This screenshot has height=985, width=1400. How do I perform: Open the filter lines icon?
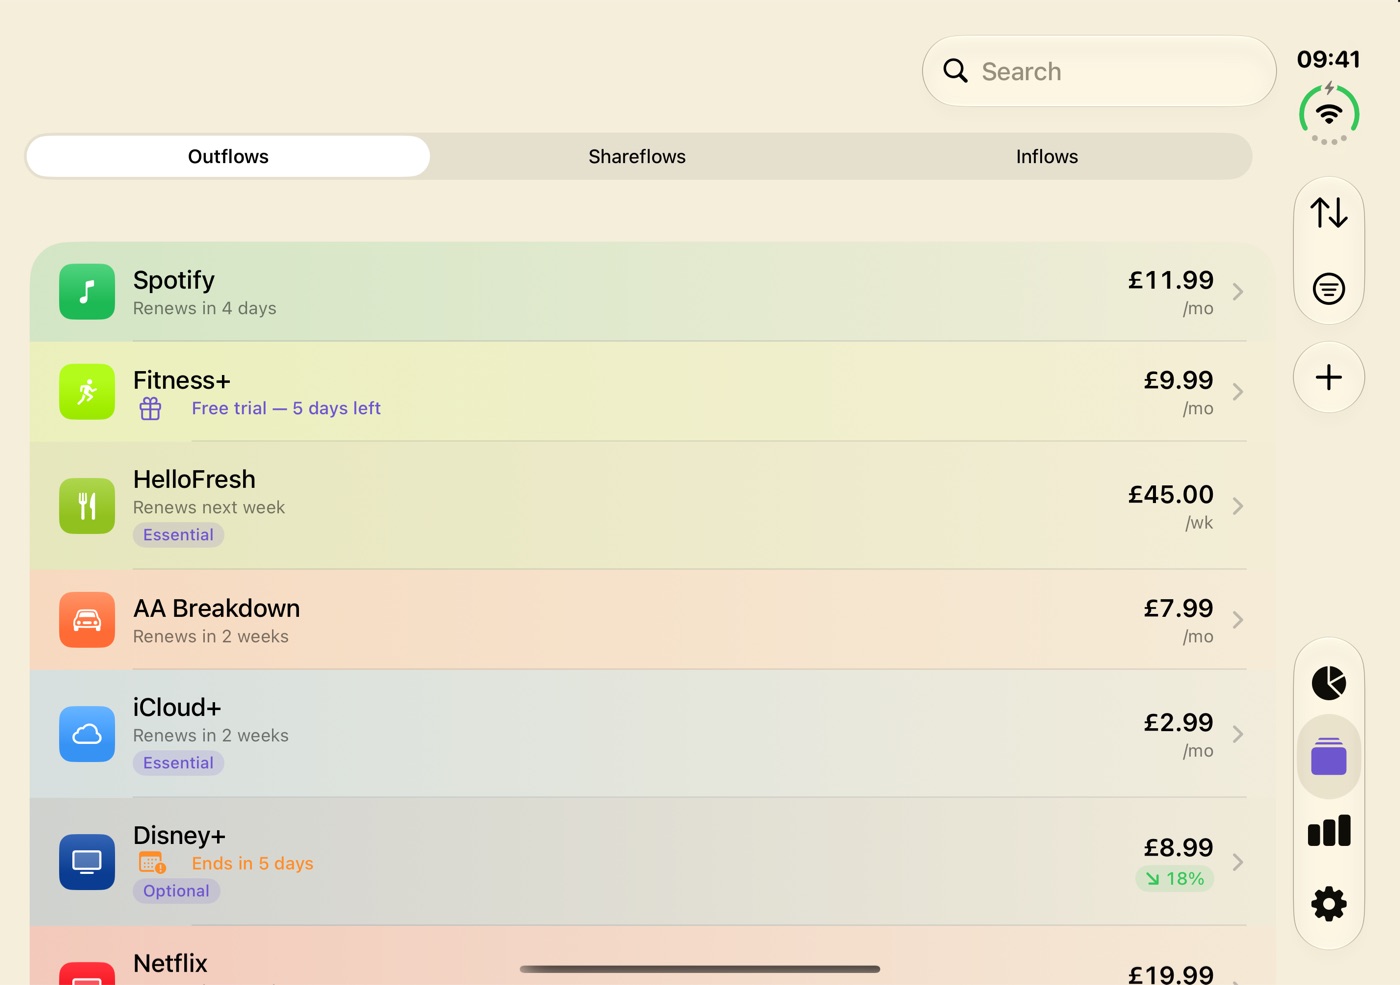point(1329,289)
